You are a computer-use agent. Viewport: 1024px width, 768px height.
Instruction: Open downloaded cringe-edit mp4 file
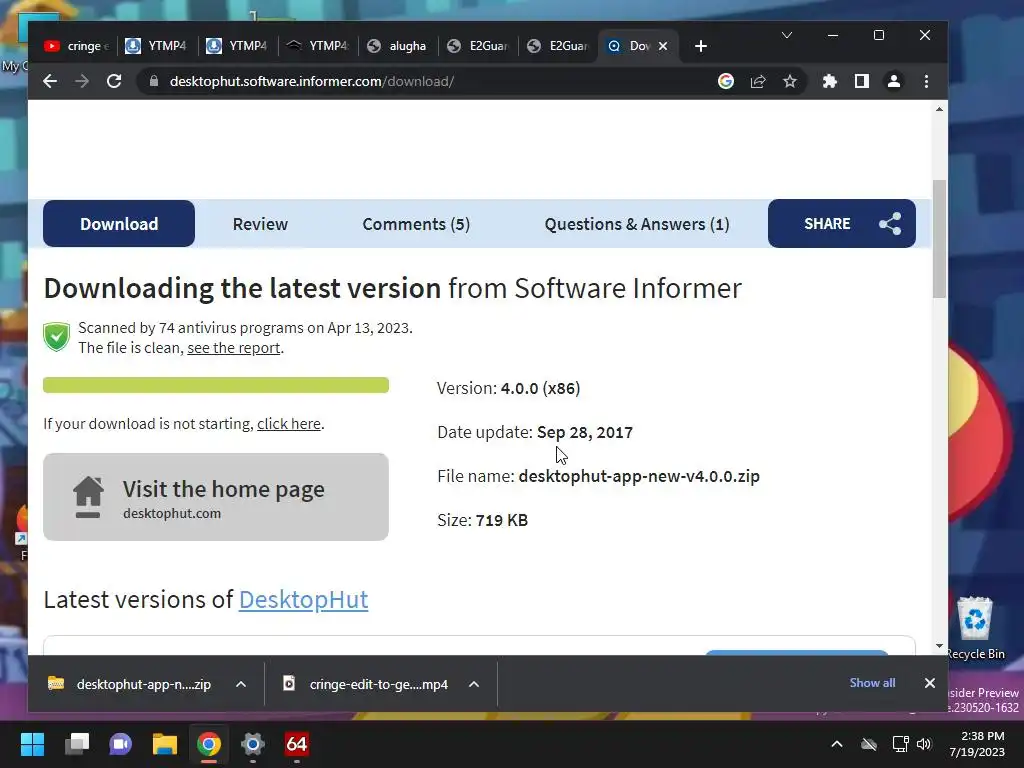366,684
